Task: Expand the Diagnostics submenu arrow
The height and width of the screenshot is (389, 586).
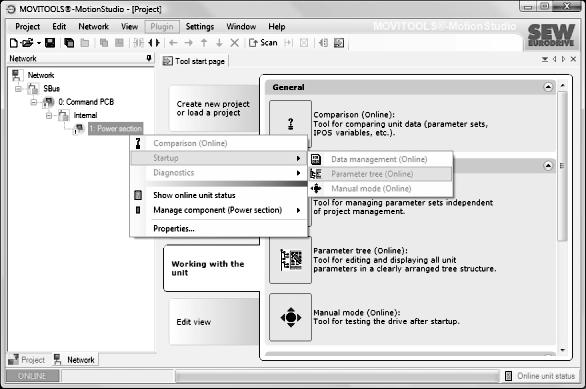Action: [x=298, y=173]
